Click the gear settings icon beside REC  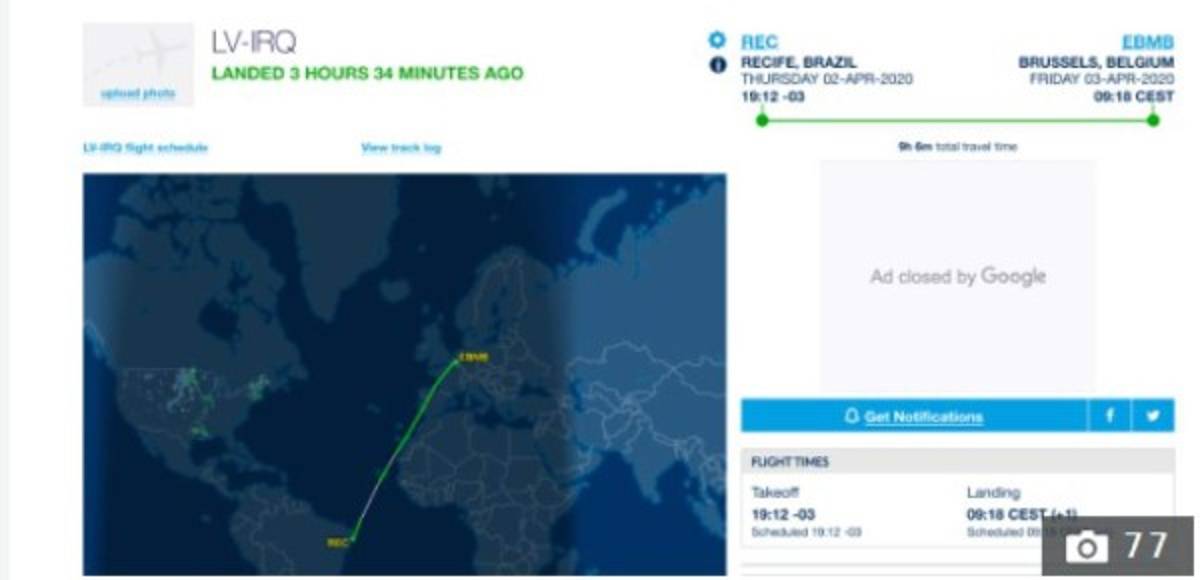tap(716, 41)
